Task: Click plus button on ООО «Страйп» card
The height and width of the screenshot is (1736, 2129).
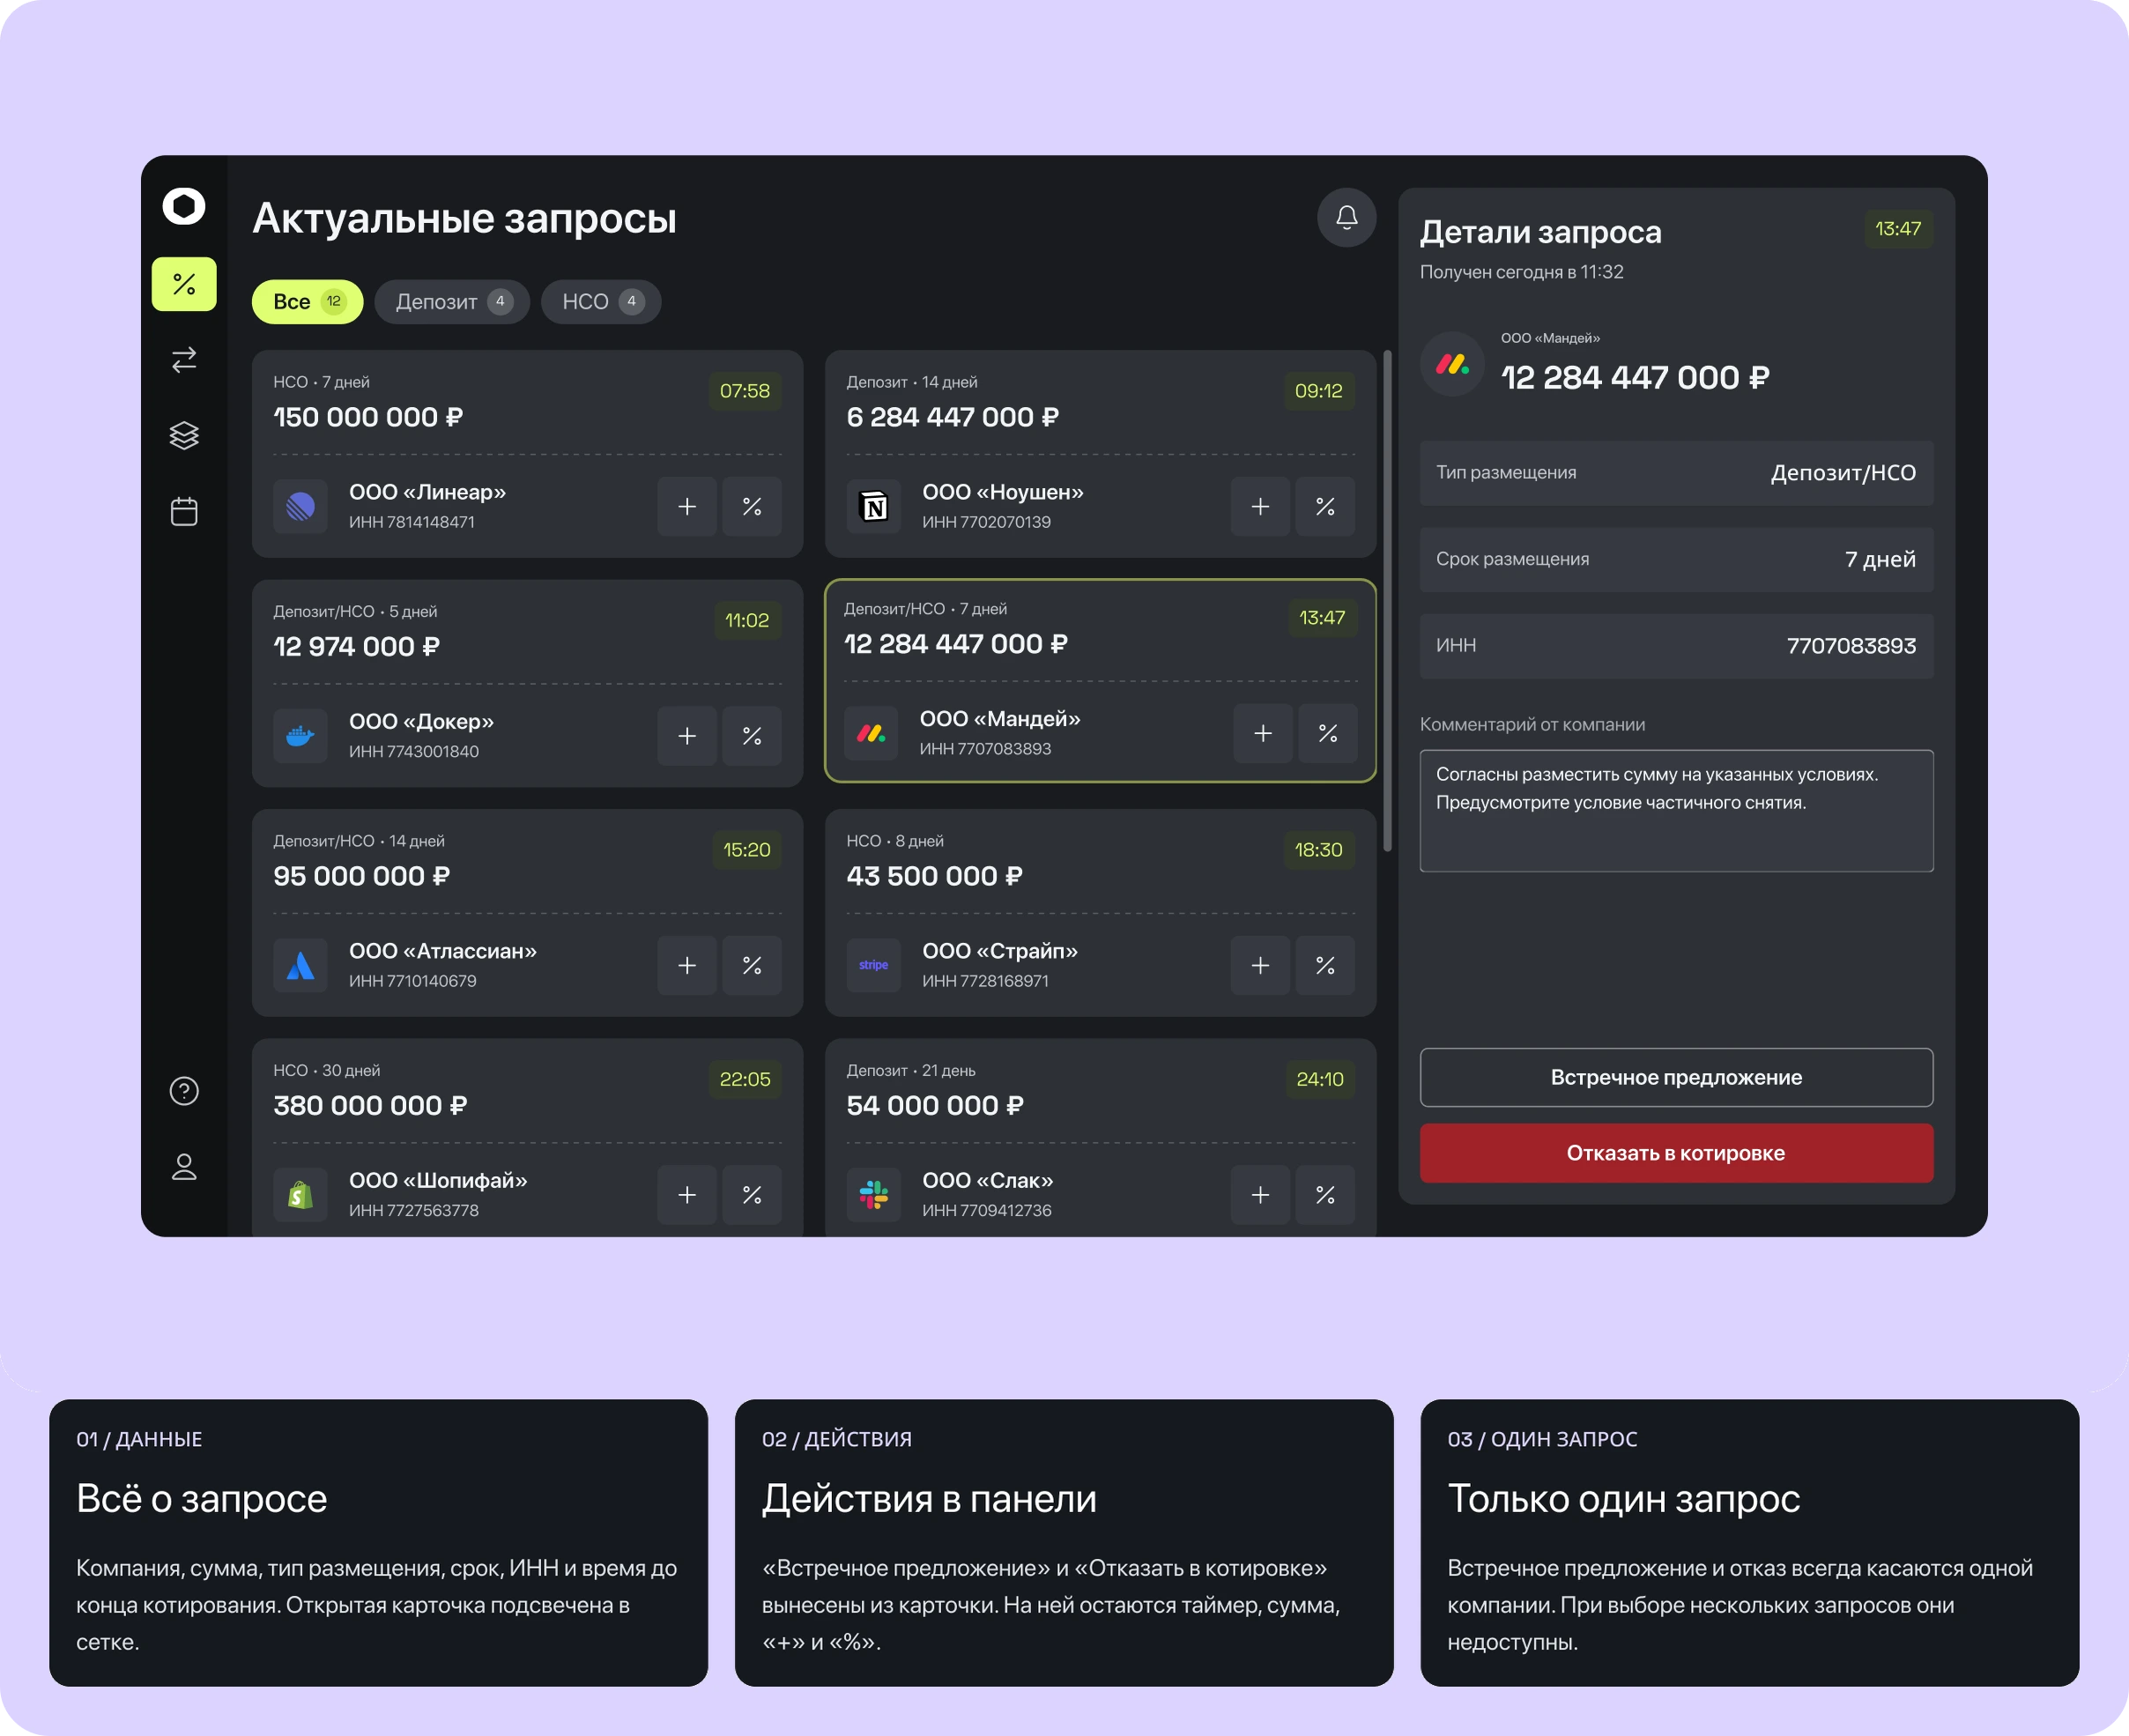Action: [x=1260, y=965]
